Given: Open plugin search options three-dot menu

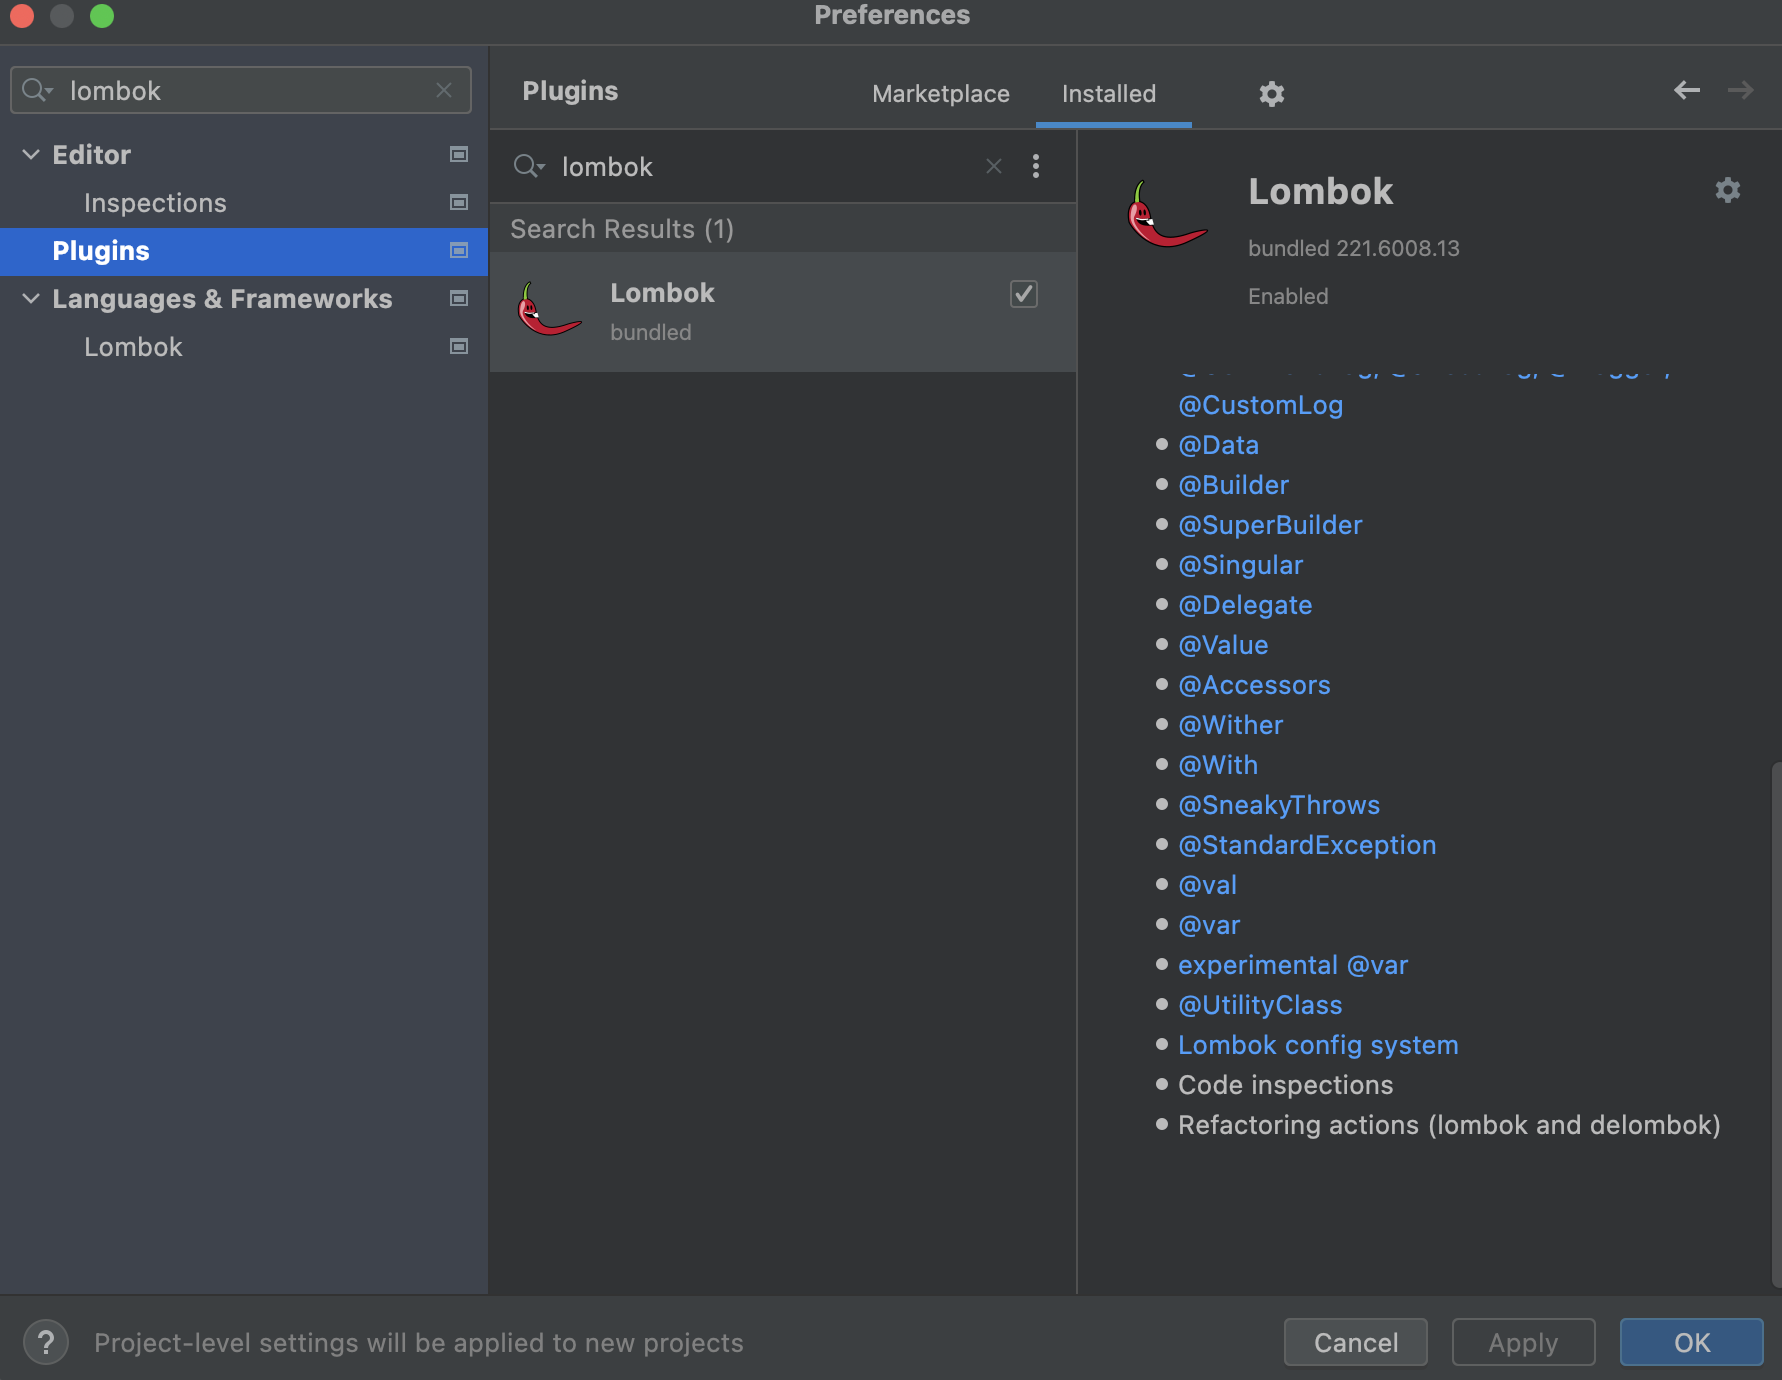Looking at the screenshot, I should click(x=1036, y=166).
